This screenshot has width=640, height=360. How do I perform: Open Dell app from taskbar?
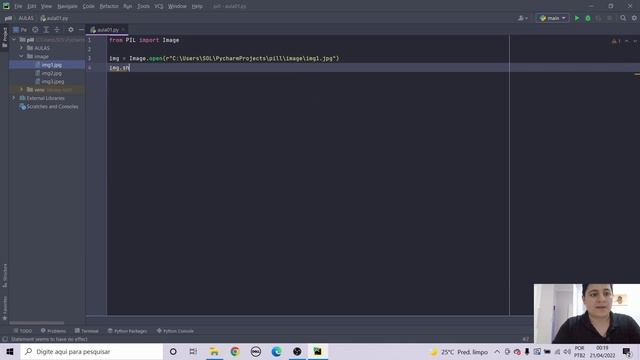(x=256, y=351)
